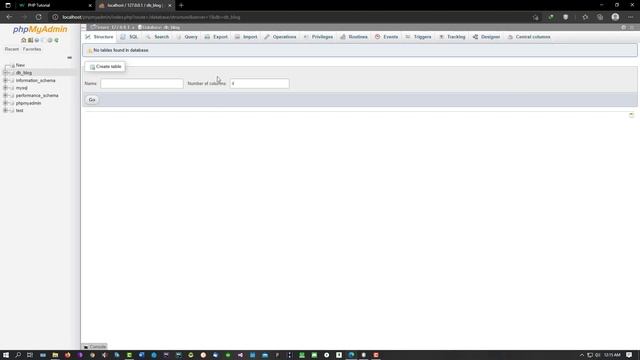Switch to the Search tab

(x=158, y=37)
